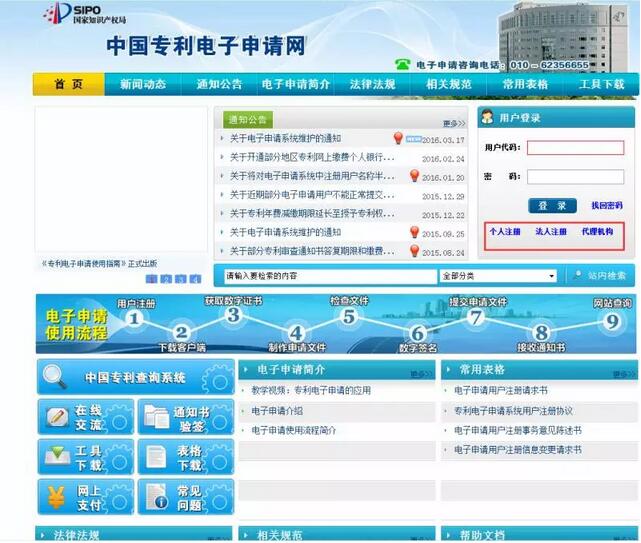The image size is (641, 543).
Task: Open the 新闻动态 nav item
Action: [x=143, y=84]
